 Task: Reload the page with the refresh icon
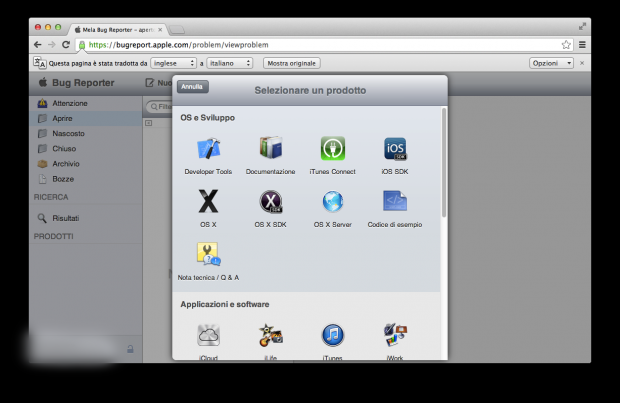coord(66,45)
